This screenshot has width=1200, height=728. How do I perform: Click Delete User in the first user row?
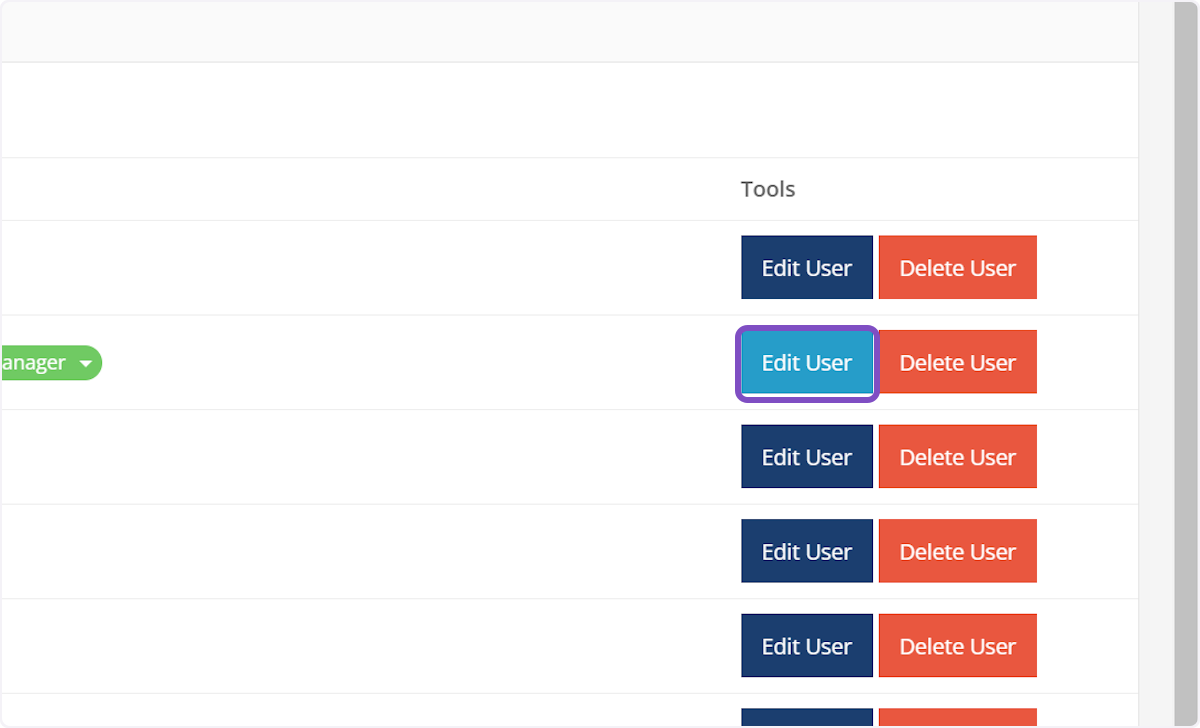click(956, 267)
